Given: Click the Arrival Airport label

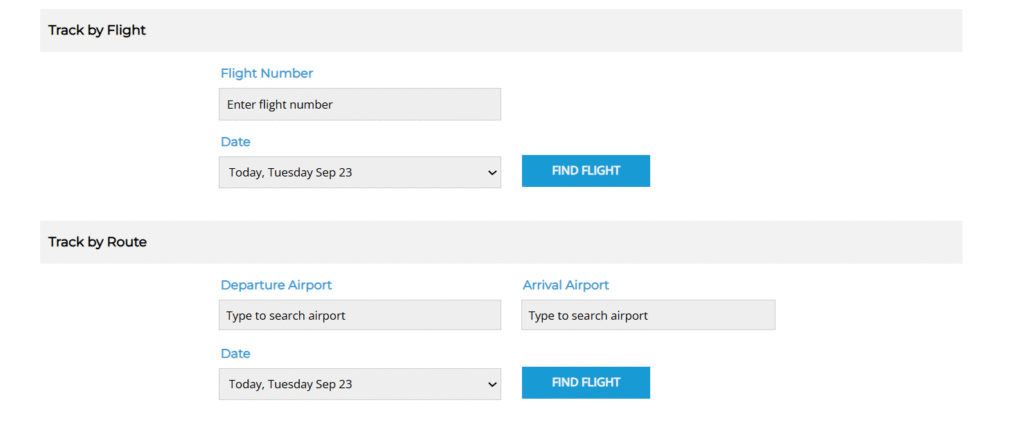Looking at the screenshot, I should 565,285.
